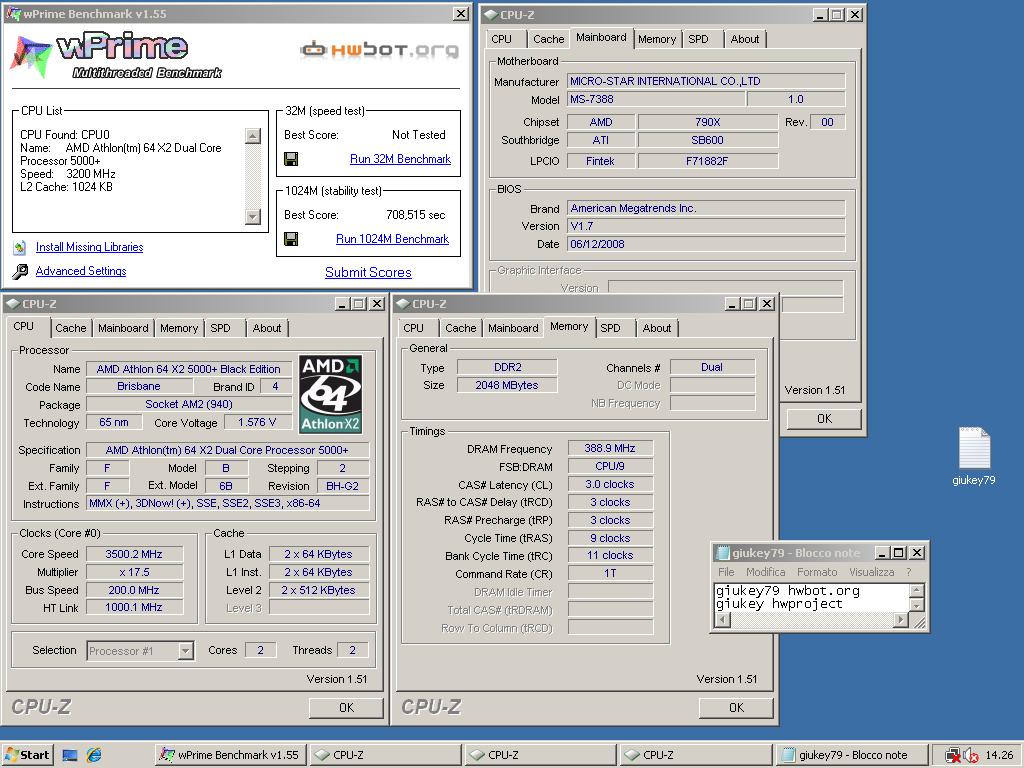1024x768 pixels.
Task: Click the Multiplier value x 17.5
Action: click(134, 571)
